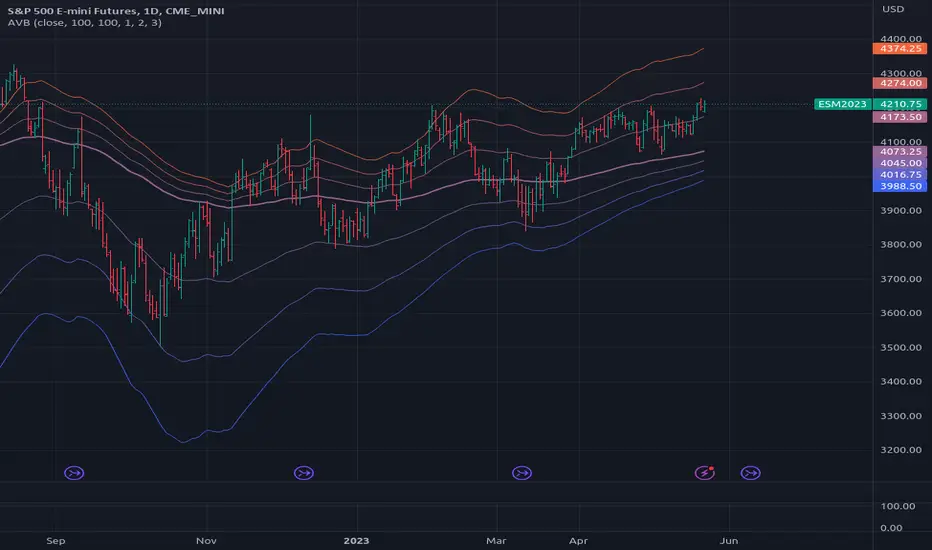Screen dimensions: 932x550
Task: Select the 4210.75 current price tag
Action: click(900, 104)
